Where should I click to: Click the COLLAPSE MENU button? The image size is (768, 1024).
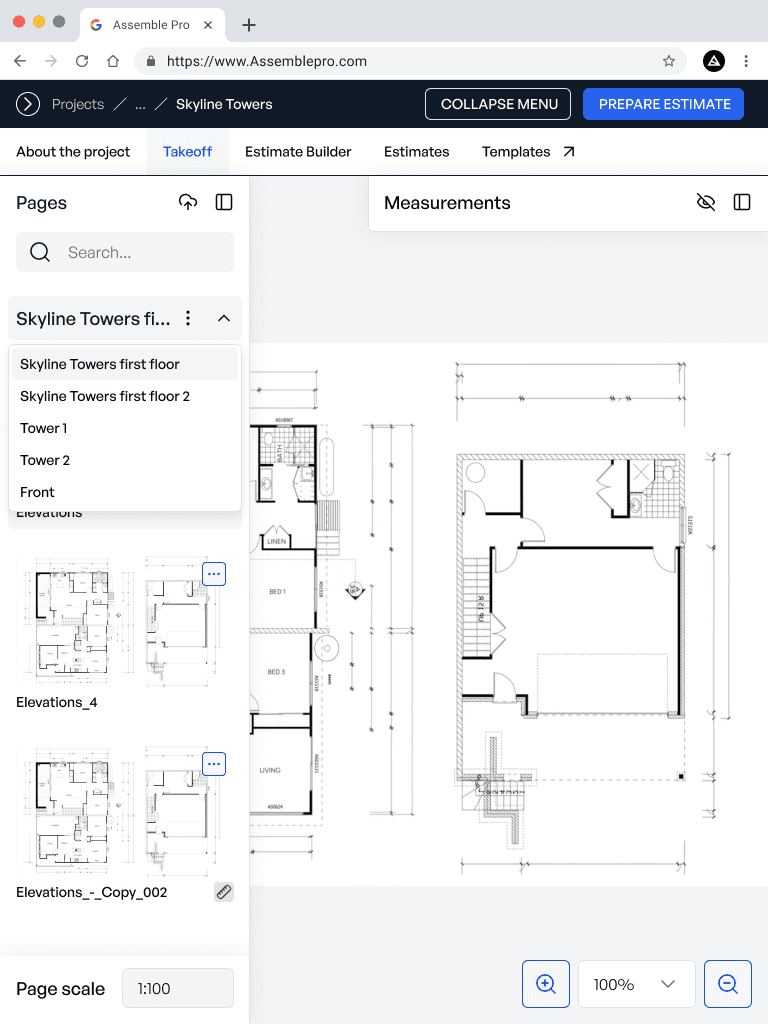[x=498, y=104]
